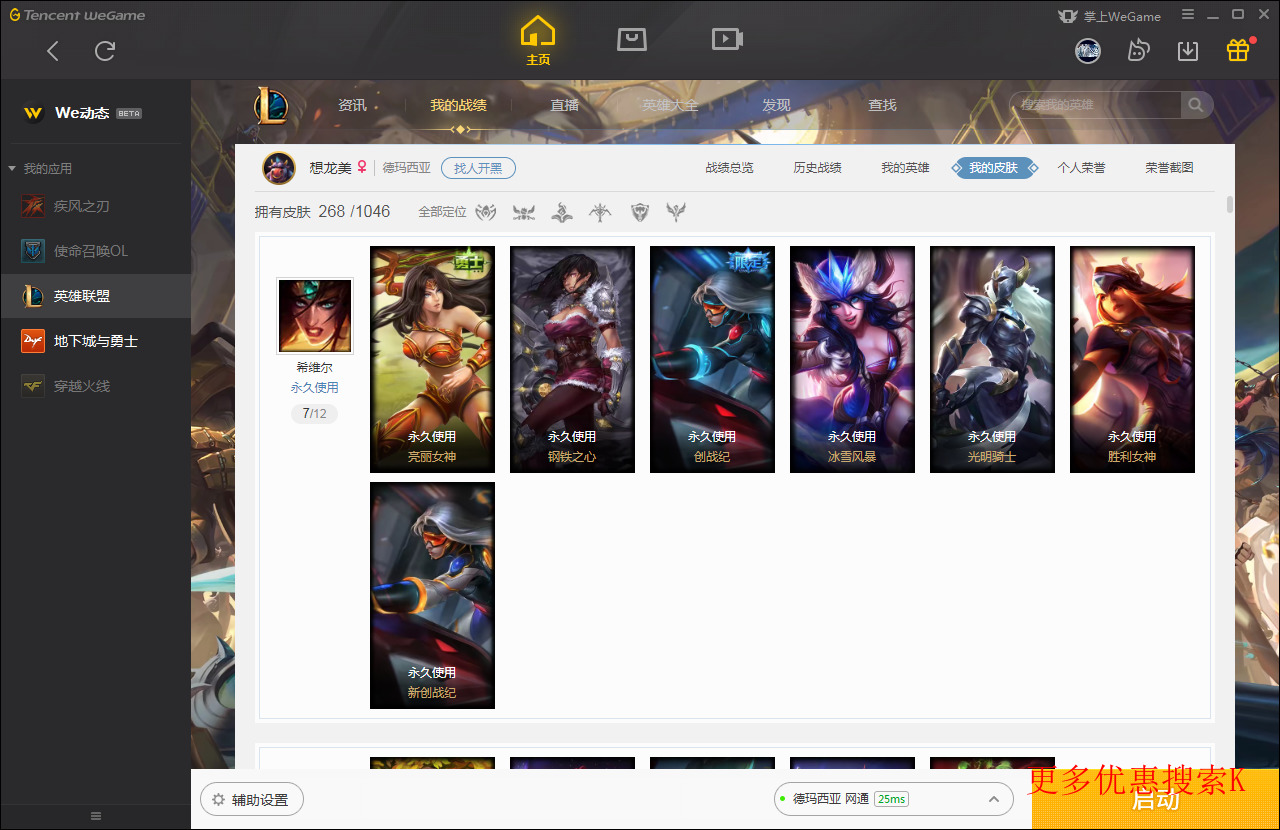Open the video live icon in top bar

(727, 39)
